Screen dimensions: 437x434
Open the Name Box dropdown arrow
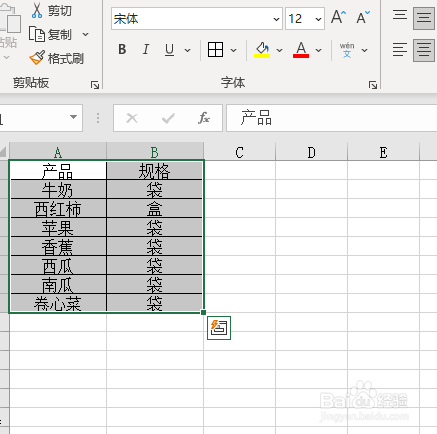73,117
